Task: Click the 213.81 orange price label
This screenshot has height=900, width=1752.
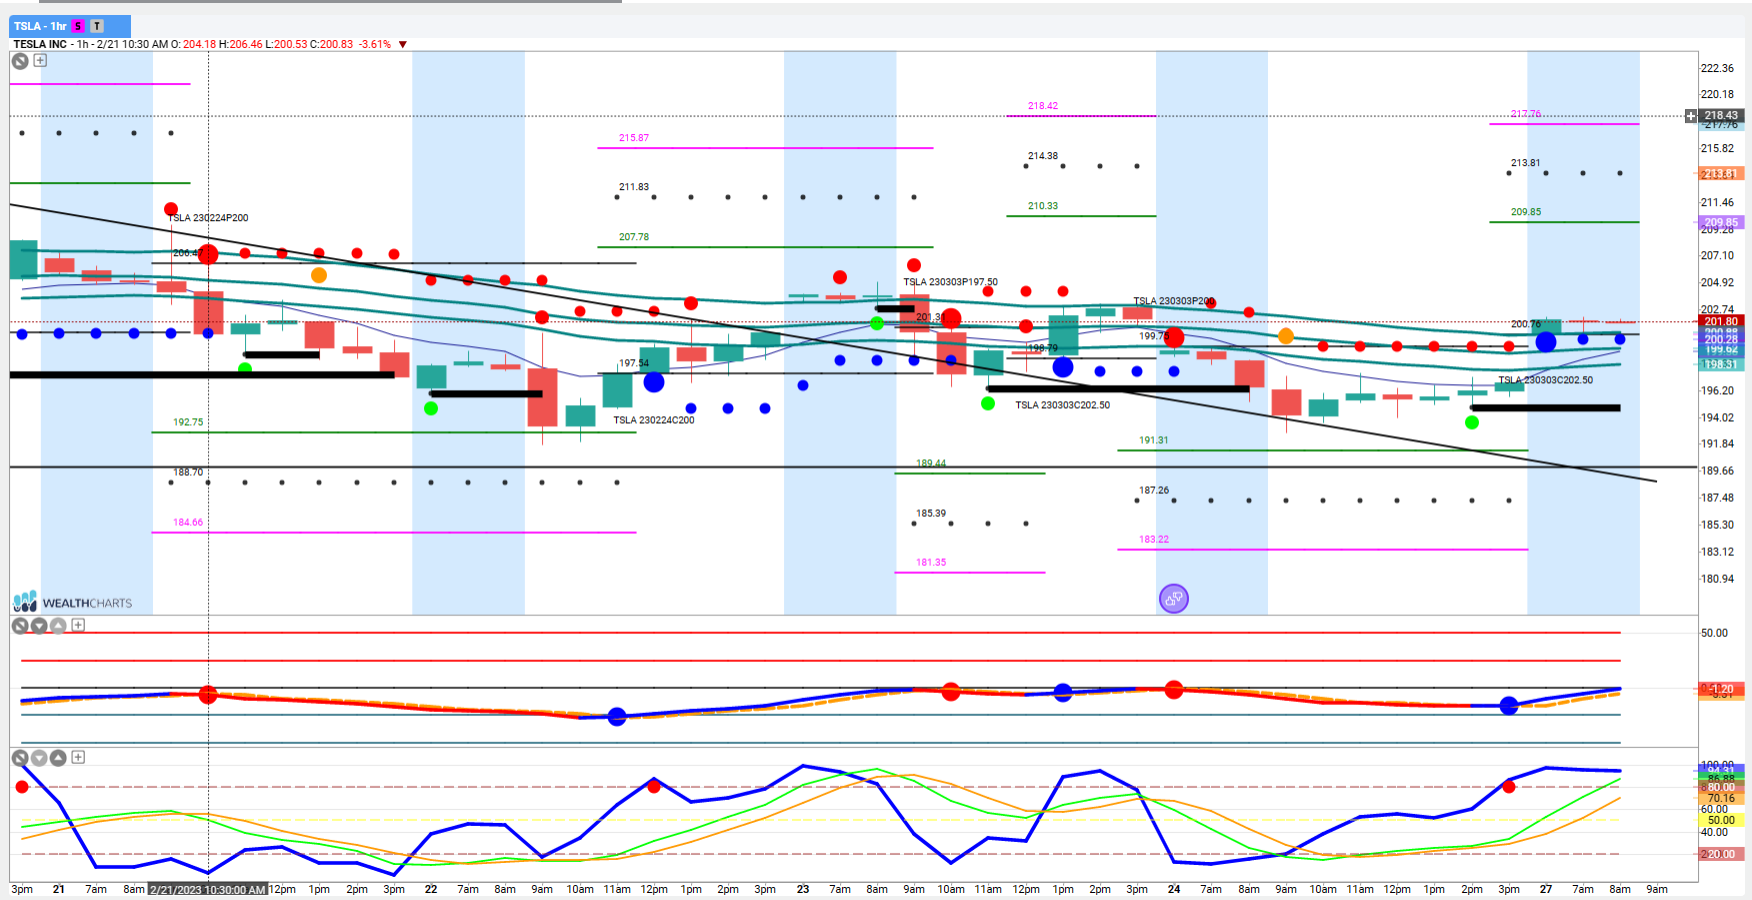Action: pos(1722,174)
